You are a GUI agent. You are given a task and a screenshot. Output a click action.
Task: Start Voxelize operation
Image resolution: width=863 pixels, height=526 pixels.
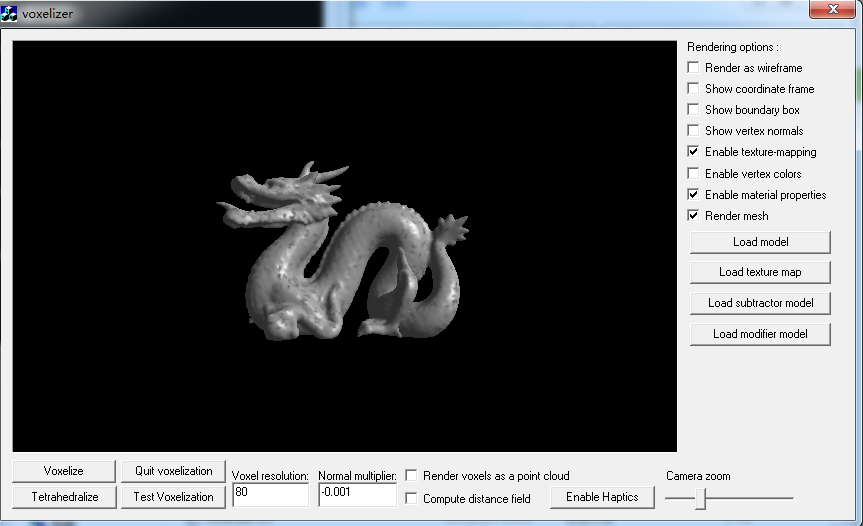(x=64, y=471)
